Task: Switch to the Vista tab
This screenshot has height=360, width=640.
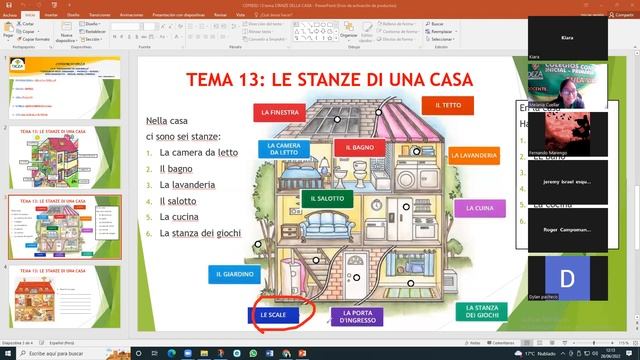Action: pyautogui.click(x=240, y=15)
